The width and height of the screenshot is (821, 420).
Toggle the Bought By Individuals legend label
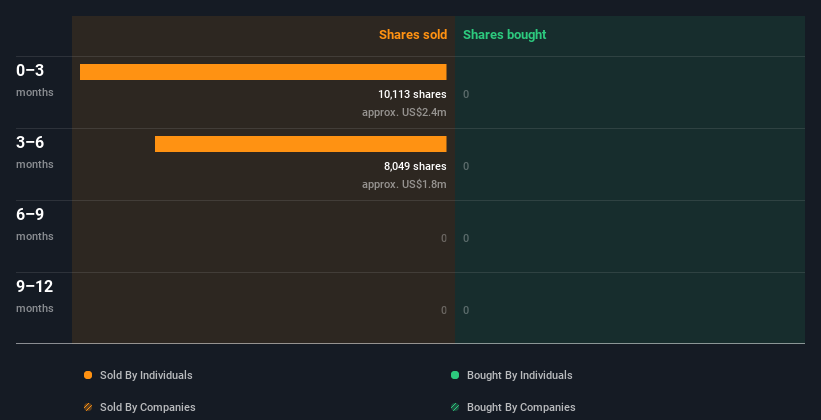(519, 375)
